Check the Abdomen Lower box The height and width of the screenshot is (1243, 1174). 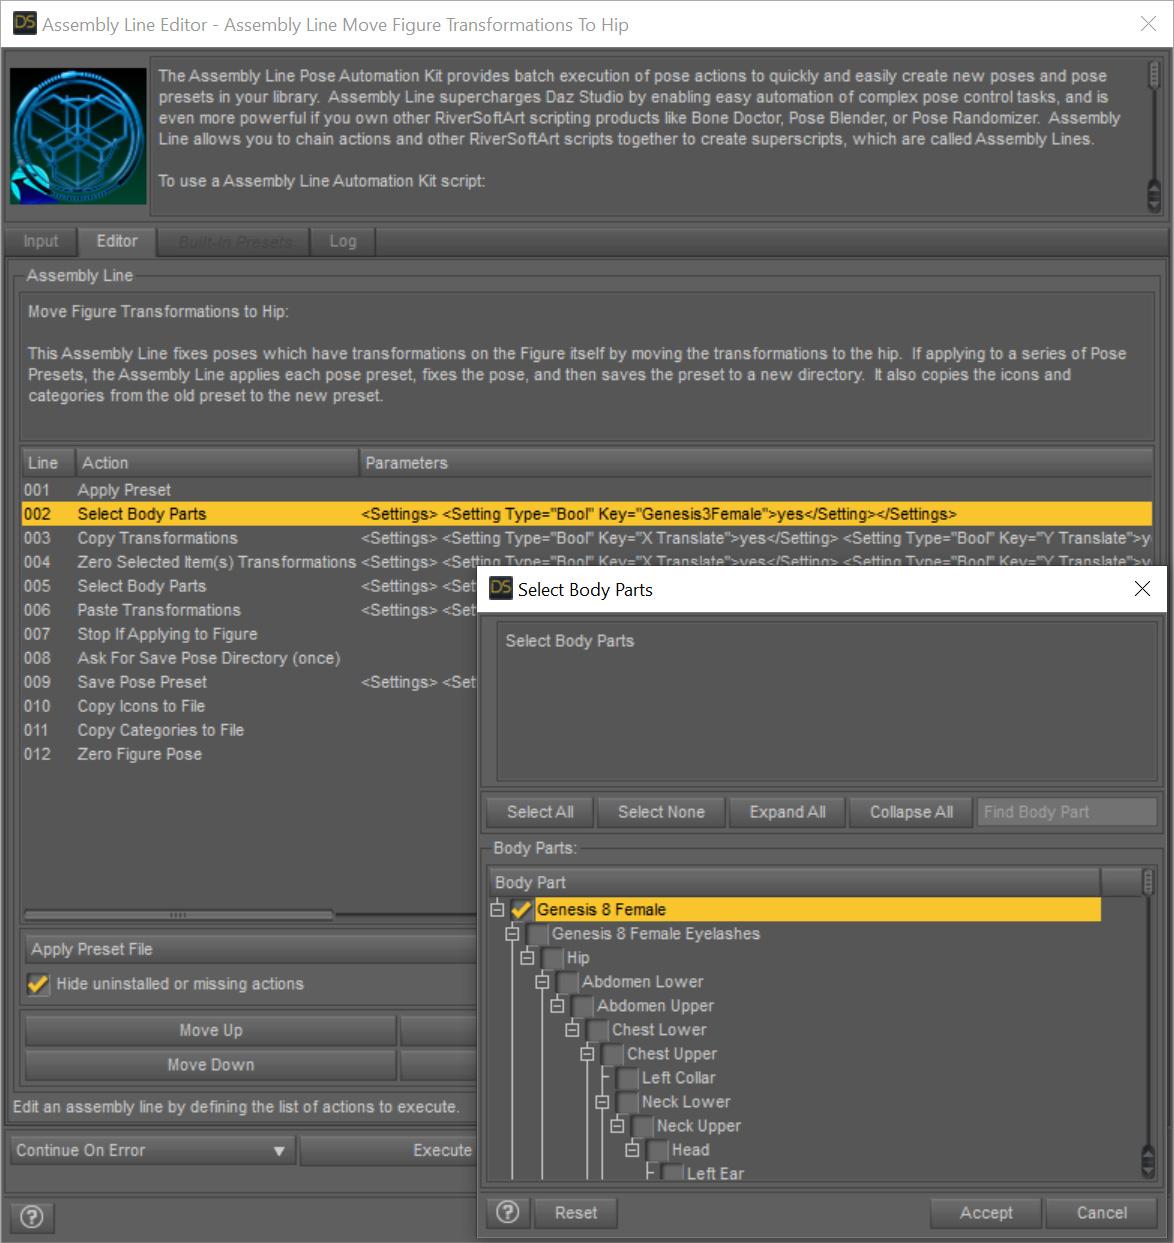[x=568, y=982]
